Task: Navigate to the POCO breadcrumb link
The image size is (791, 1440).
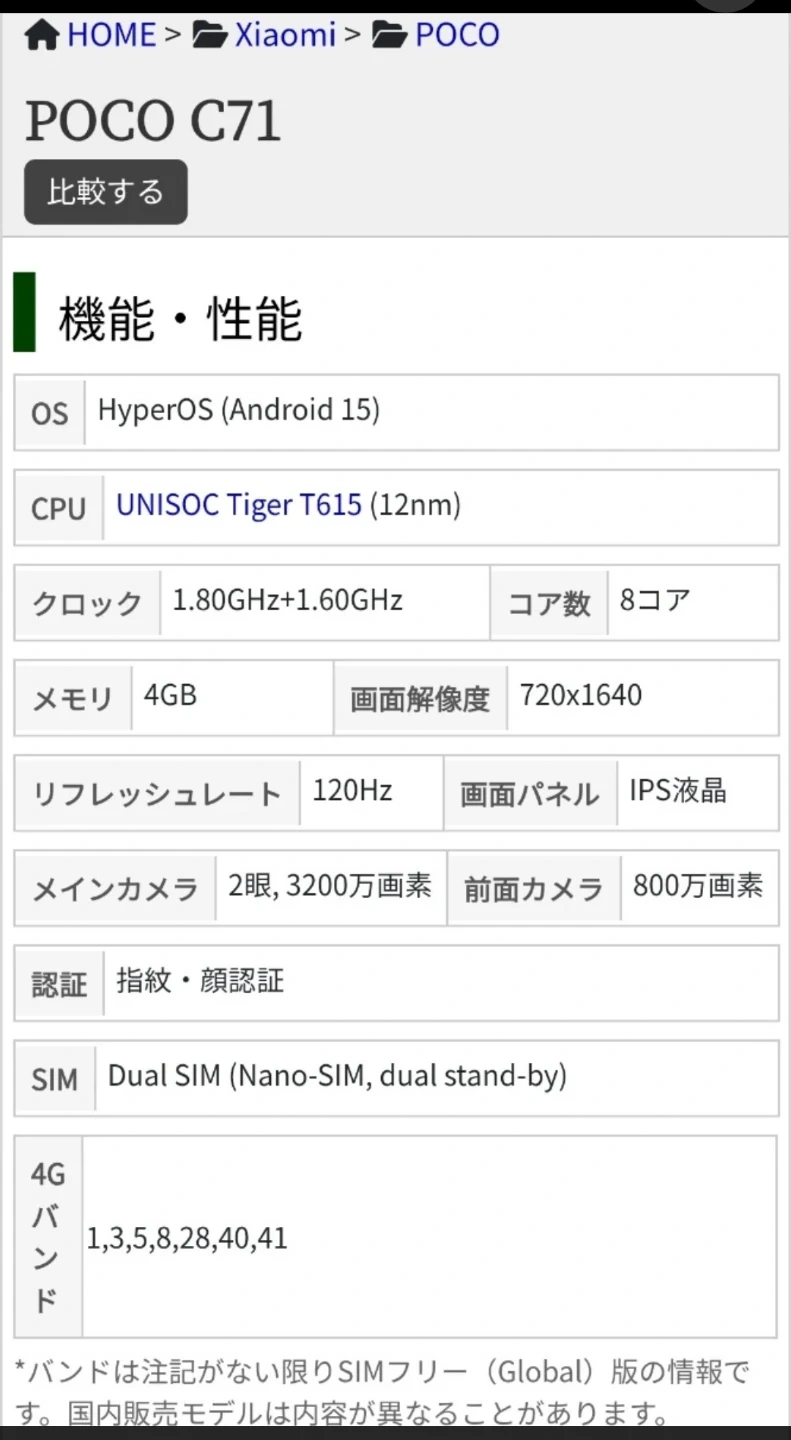Action: click(x=457, y=36)
